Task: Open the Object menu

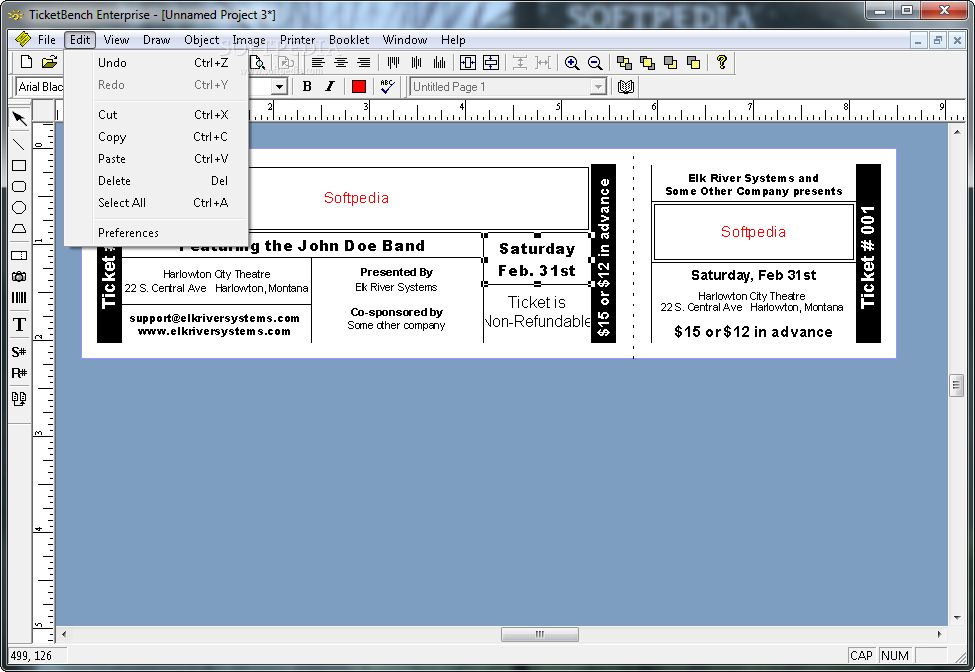Action: pos(201,40)
